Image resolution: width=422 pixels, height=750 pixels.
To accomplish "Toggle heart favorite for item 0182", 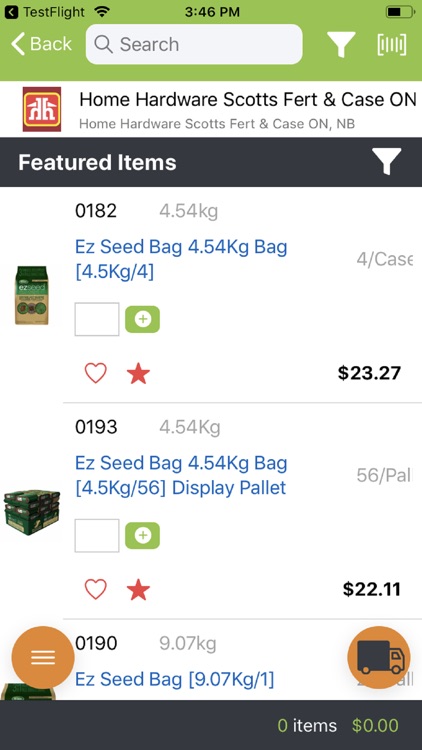I will click(96, 373).
